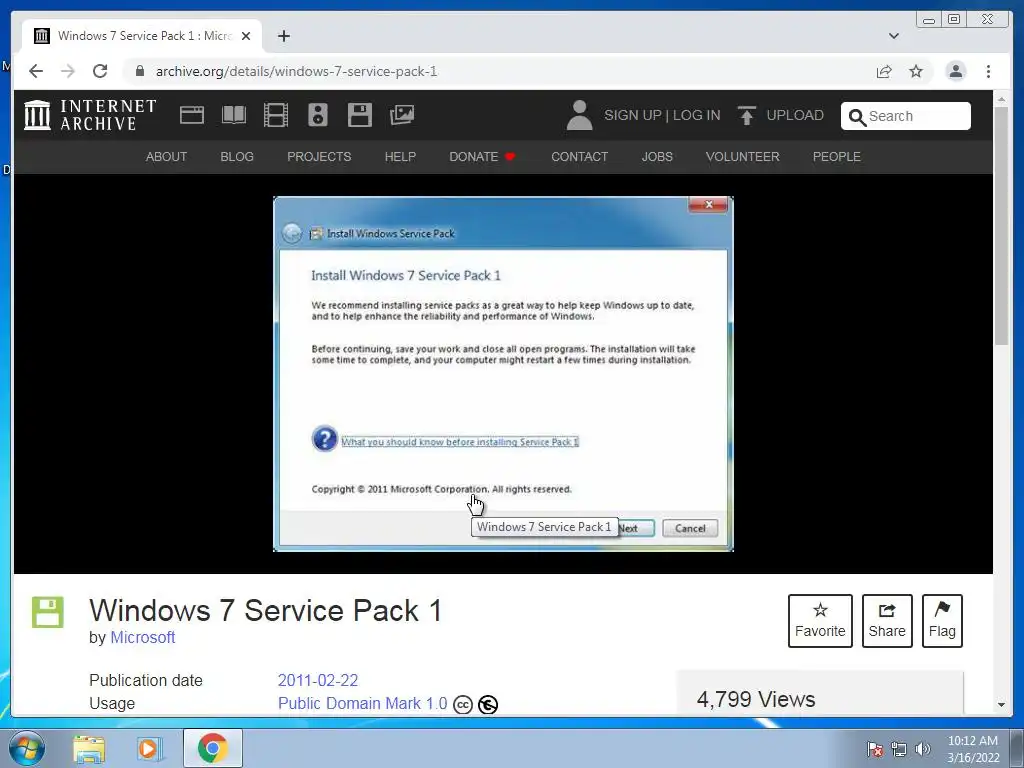Open the Images icon
Screen dimensions: 1024x768
point(402,115)
